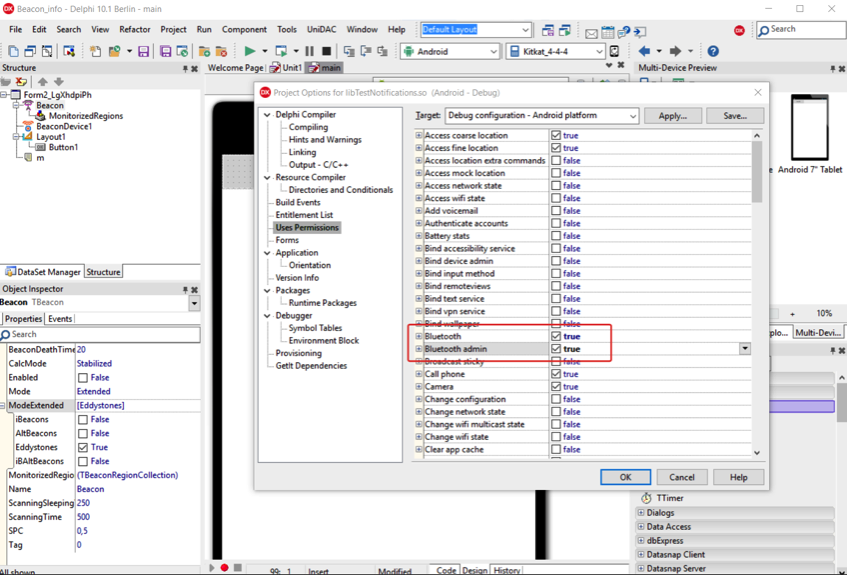Click the Stop program square button
The image size is (848, 575).
click(x=326, y=51)
